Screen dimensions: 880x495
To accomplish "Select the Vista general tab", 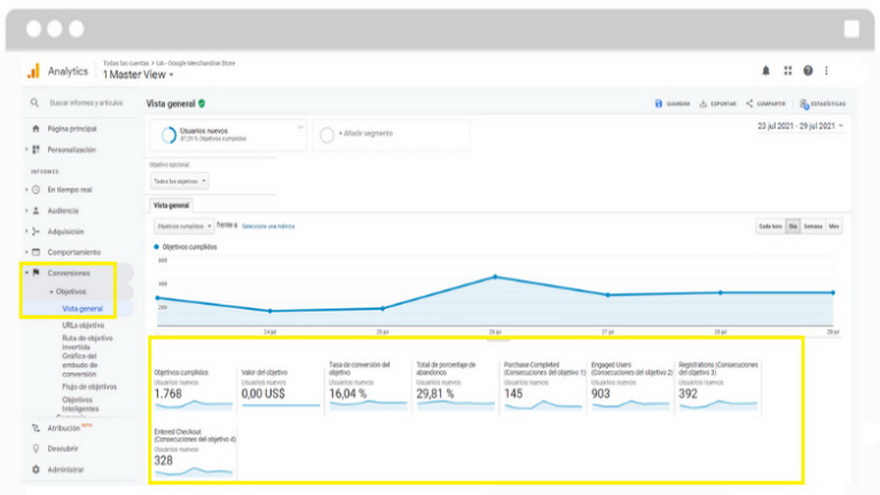I will [171, 205].
